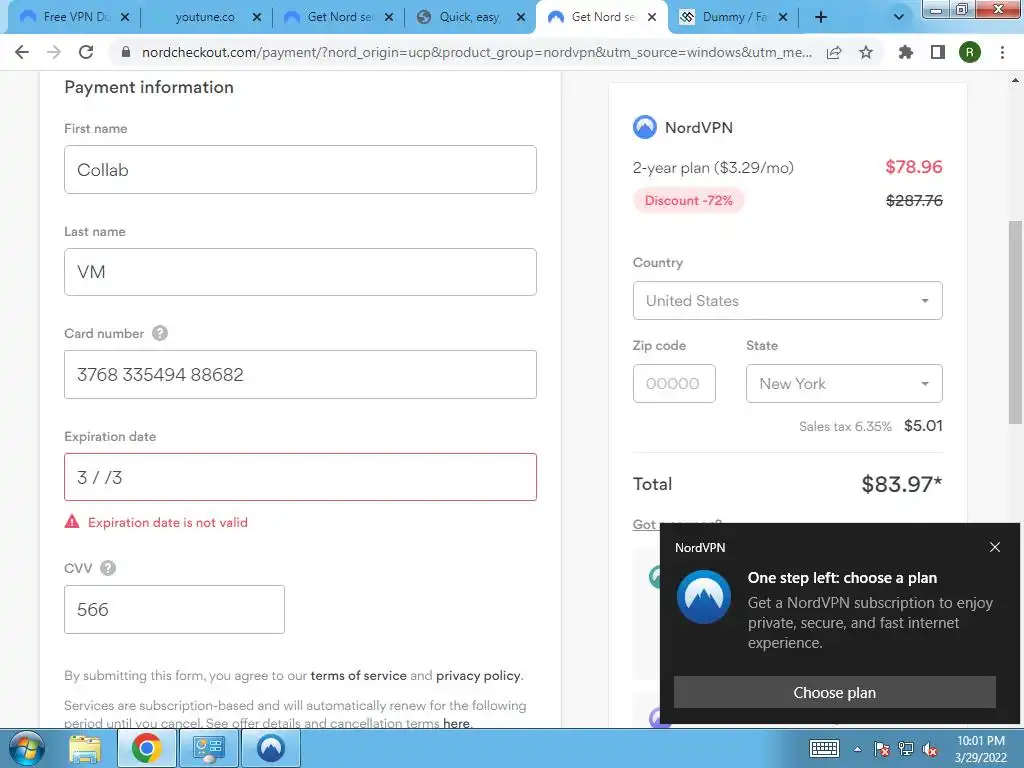Close the NordVPN notification popup
1024x768 pixels.
pos(995,547)
